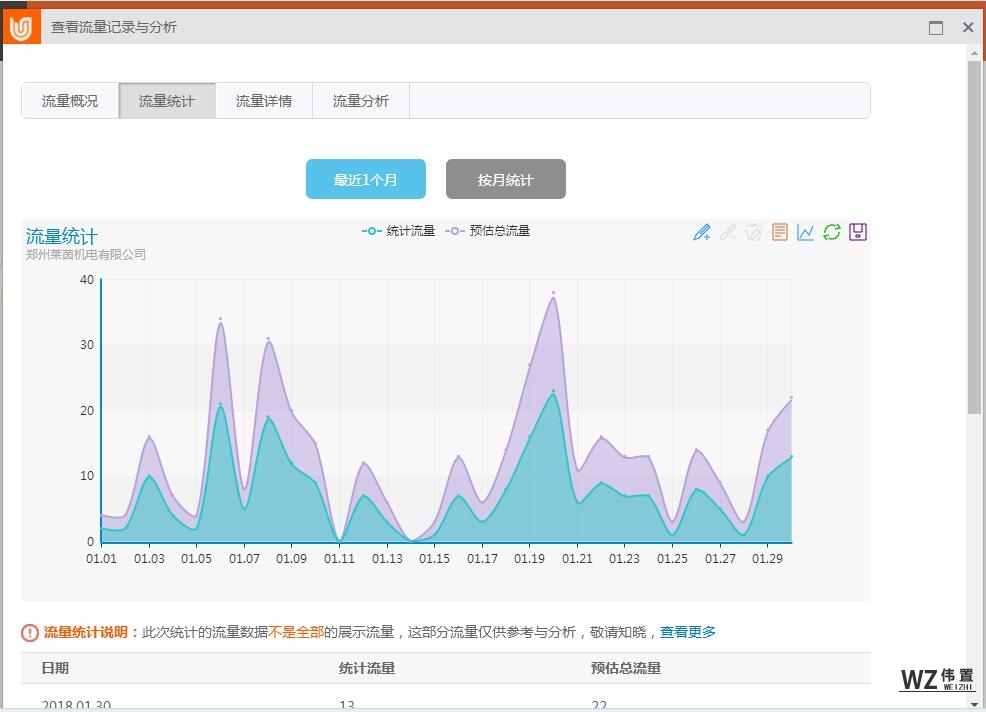Image resolution: width=986 pixels, height=712 pixels.
Task: Click the orange app logo in title bar
Action: [21, 28]
